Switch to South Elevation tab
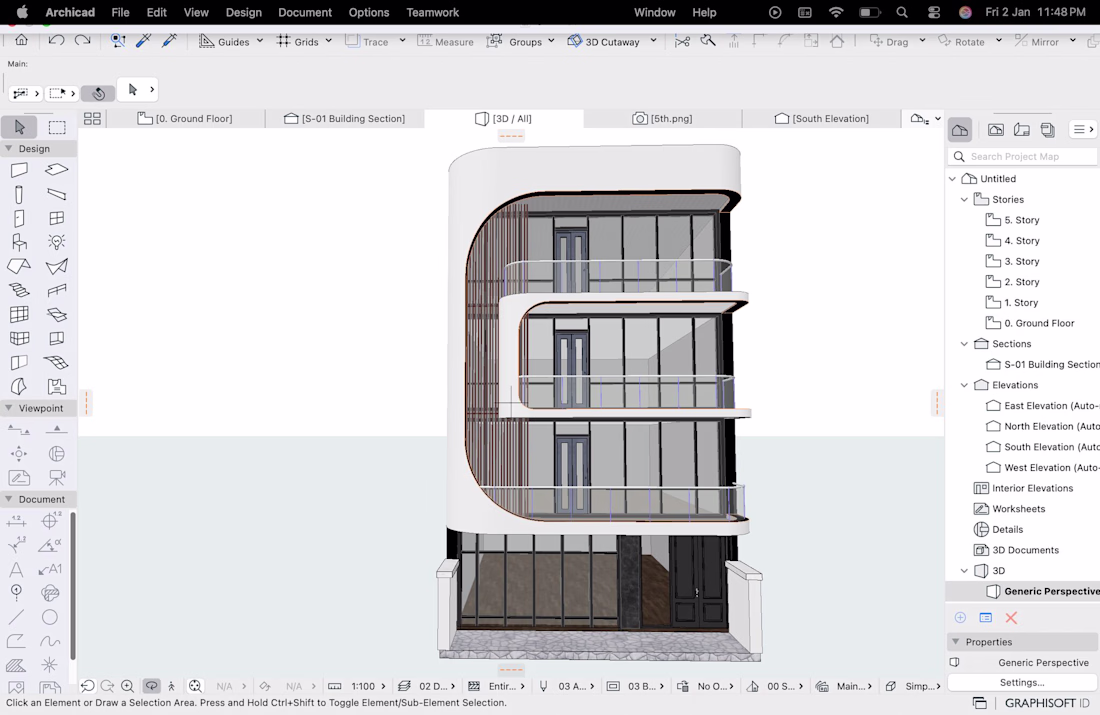The height and width of the screenshot is (715, 1100). tap(821, 119)
